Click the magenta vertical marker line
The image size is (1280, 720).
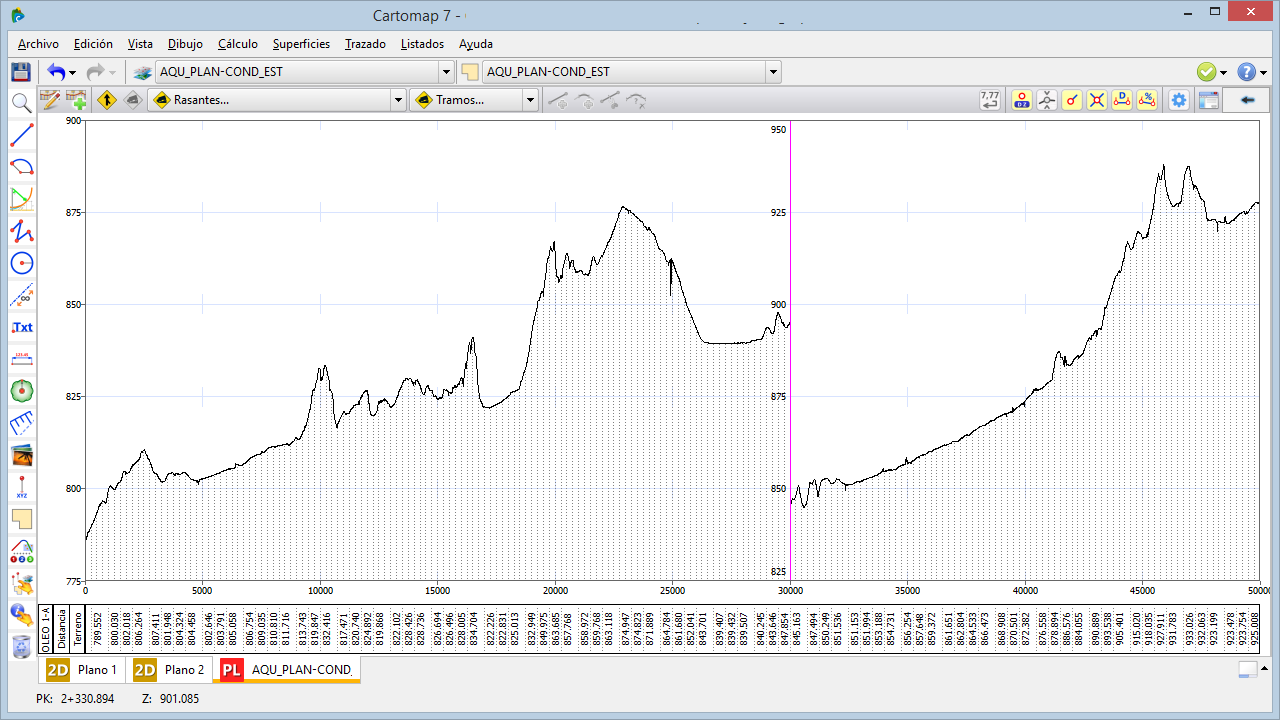(790, 350)
